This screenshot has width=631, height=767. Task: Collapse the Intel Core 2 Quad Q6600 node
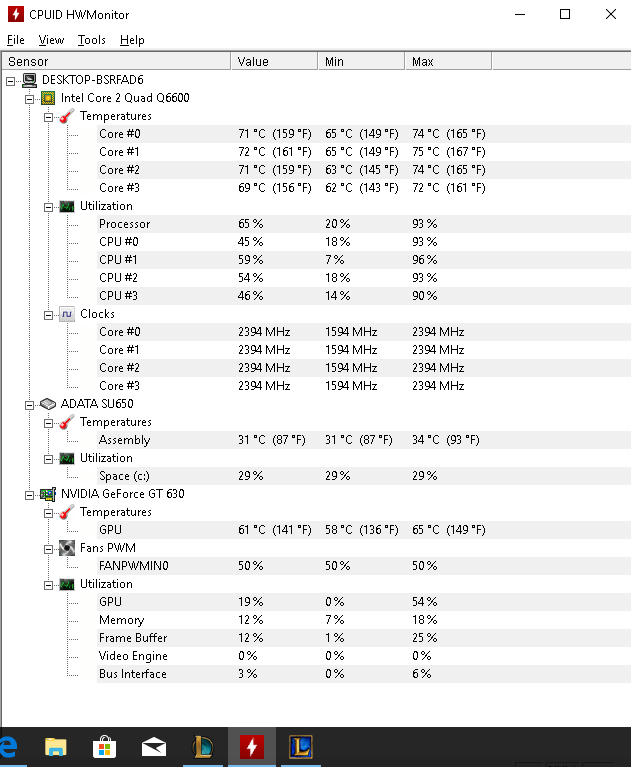[29, 99]
